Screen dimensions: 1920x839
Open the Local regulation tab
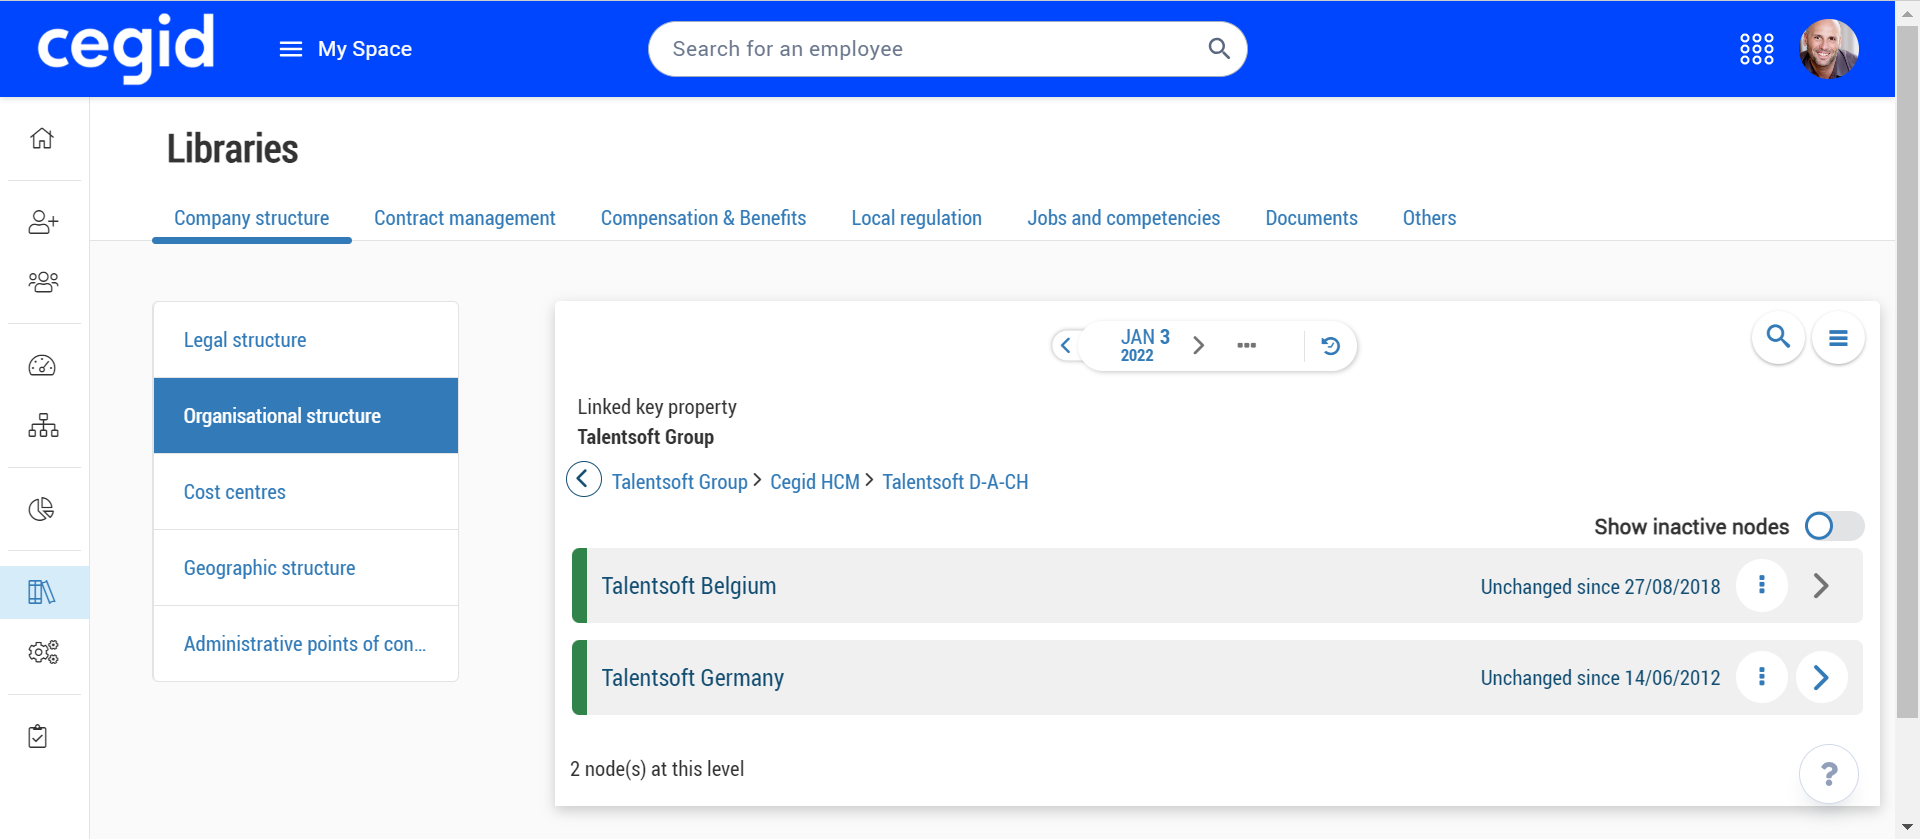click(x=916, y=218)
